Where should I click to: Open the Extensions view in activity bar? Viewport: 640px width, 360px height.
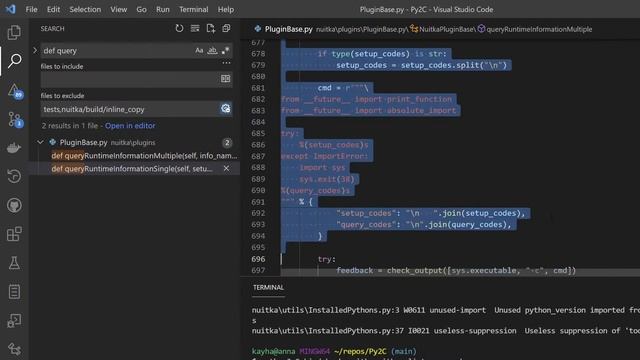tap(14, 234)
